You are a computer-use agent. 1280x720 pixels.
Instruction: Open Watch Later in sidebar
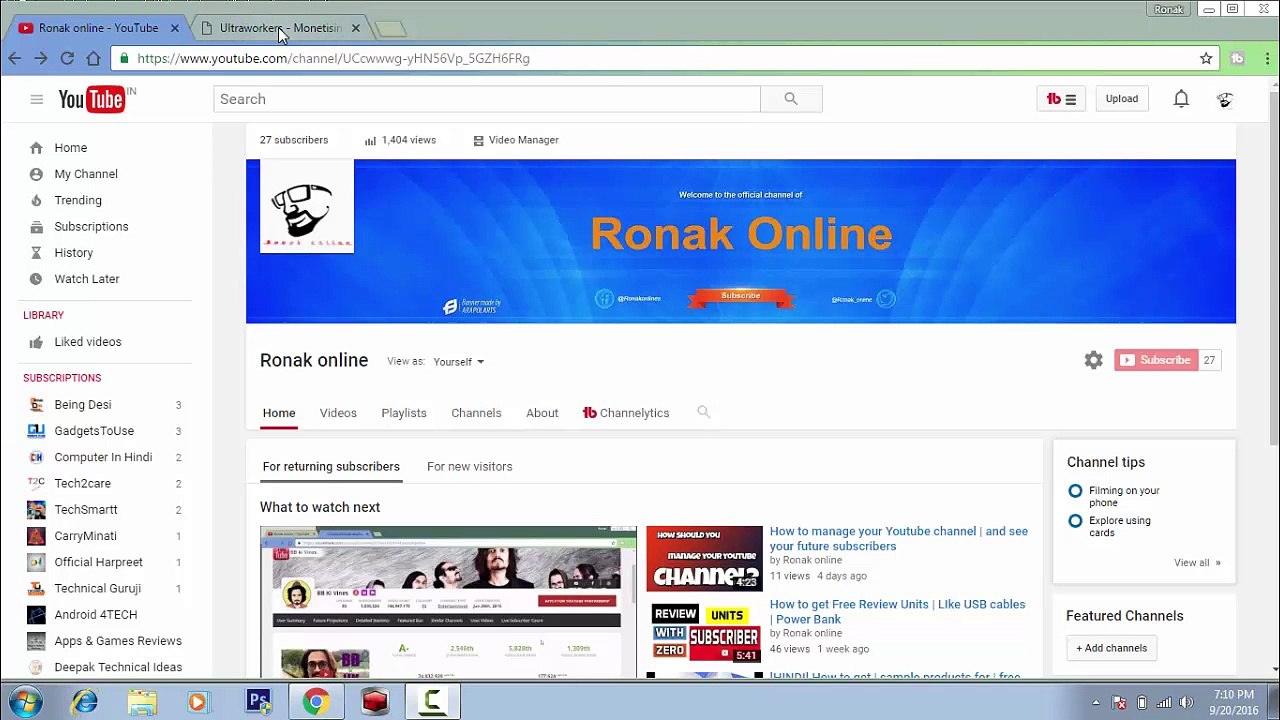pos(87,279)
